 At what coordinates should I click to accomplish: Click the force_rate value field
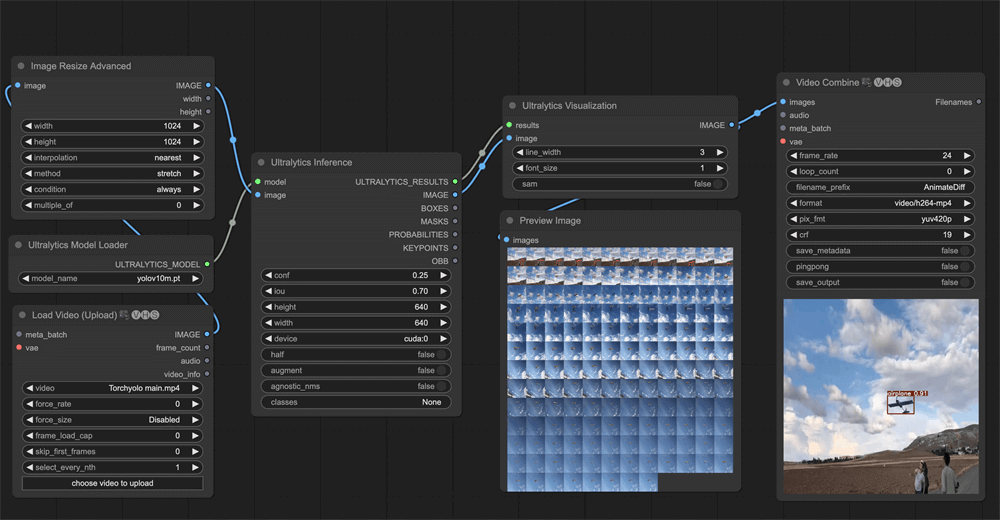113,404
